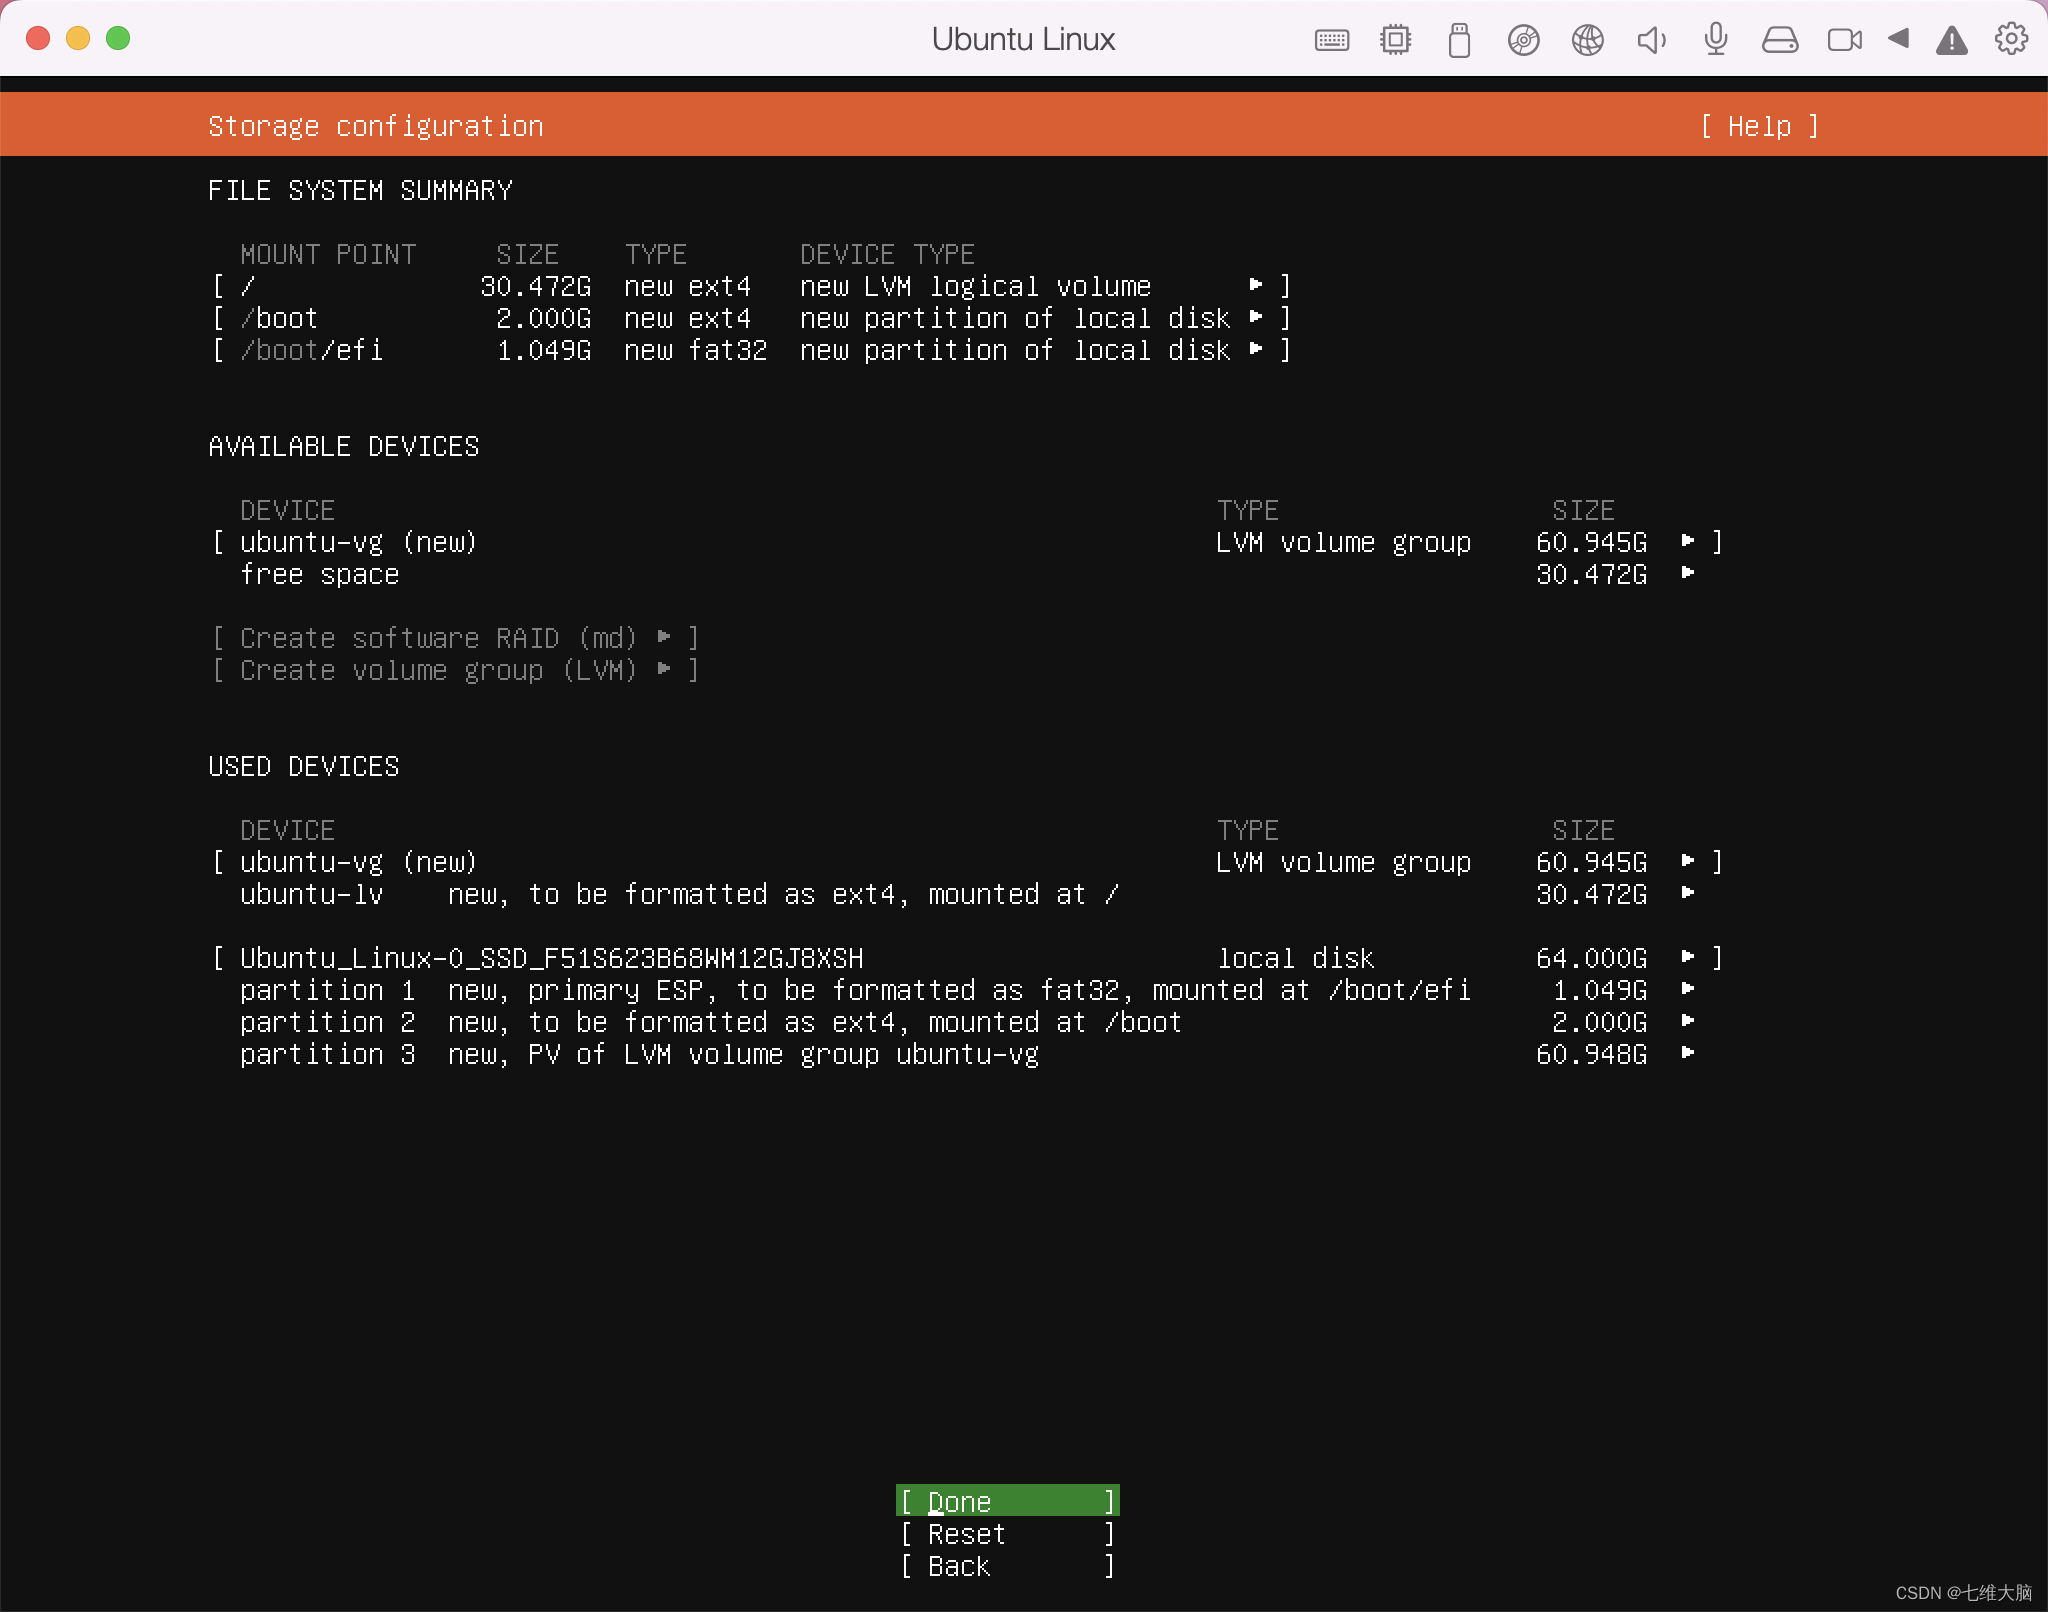This screenshot has height=1612, width=2048.
Task: Click the 'Storage configuration' heading
Action: (x=375, y=126)
